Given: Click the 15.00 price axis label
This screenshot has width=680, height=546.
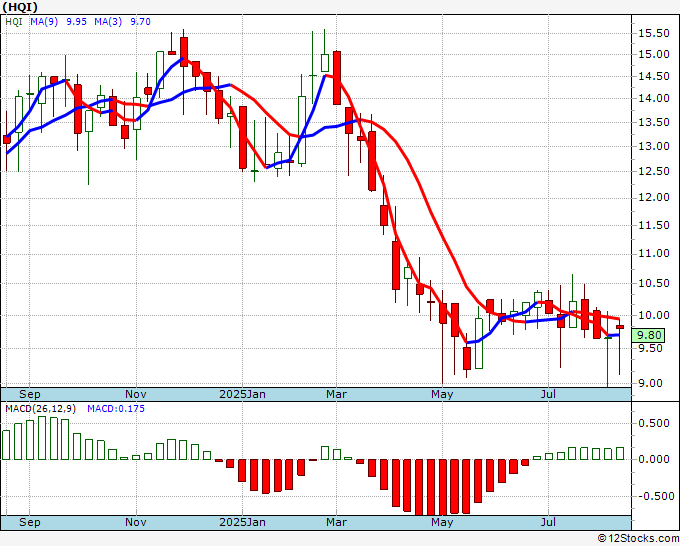Looking at the screenshot, I should pos(654,55).
